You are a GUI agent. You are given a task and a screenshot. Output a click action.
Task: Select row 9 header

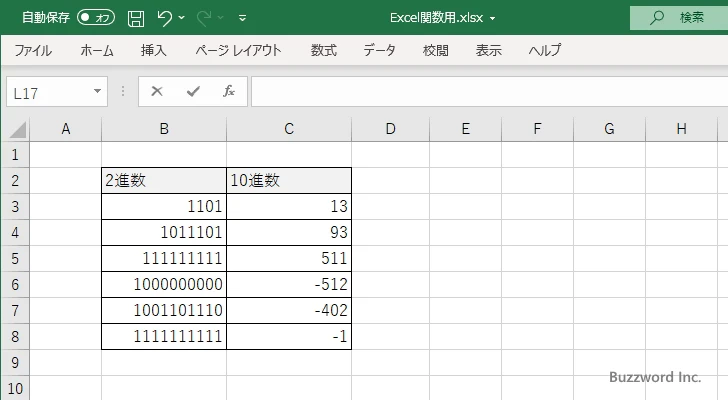pyautogui.click(x=15, y=362)
